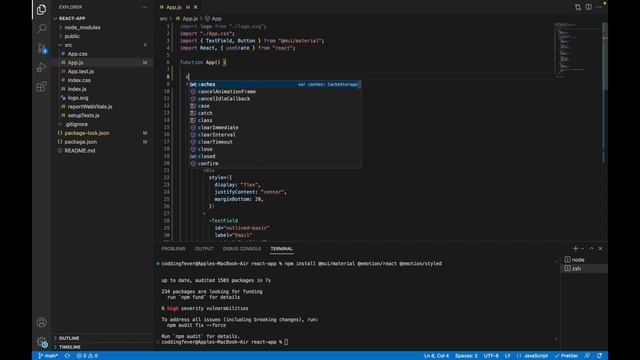Click Ln 8, Col 4 cursor position
The width and height of the screenshot is (640, 360).
coord(436,356)
